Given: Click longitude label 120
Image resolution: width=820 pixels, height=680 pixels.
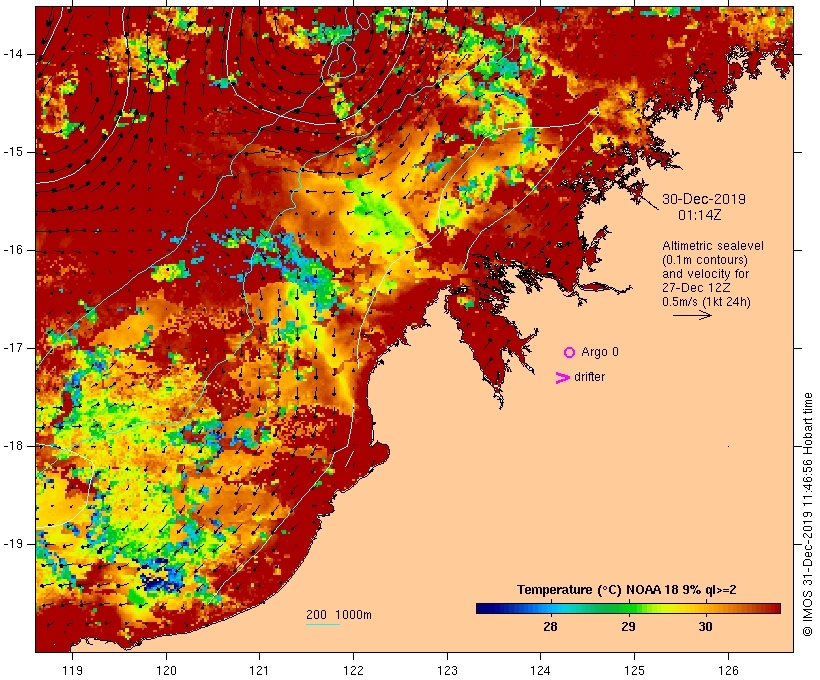Looking at the screenshot, I should (x=166, y=670).
